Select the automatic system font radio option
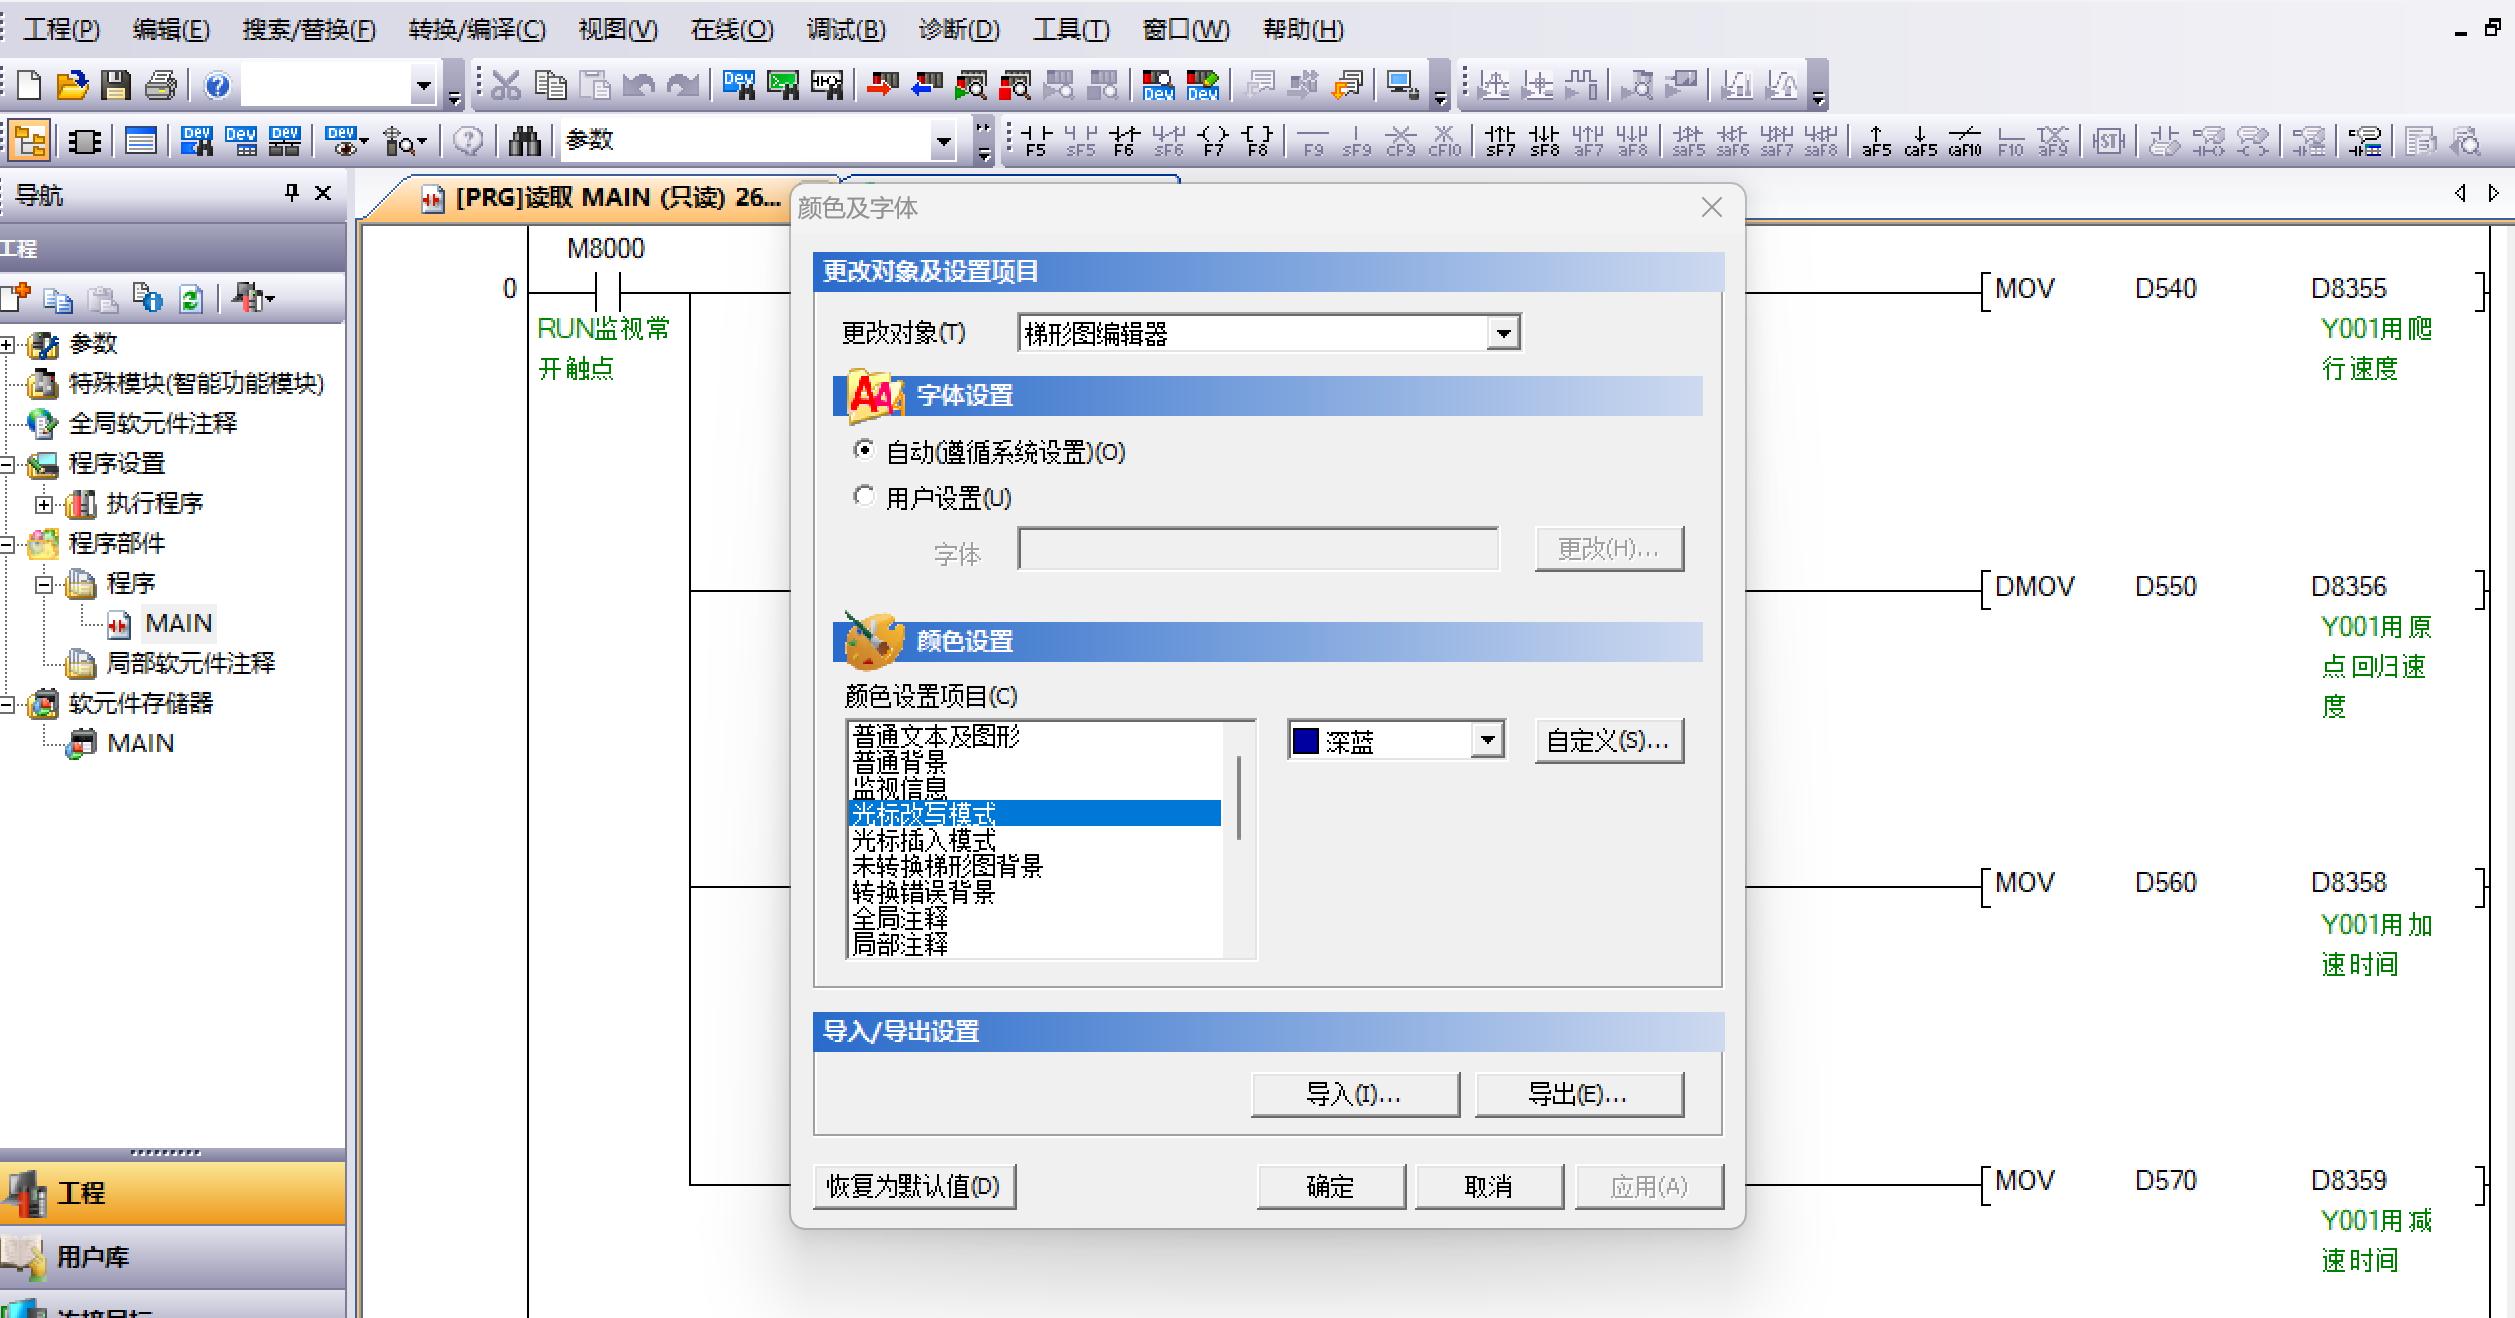The height and width of the screenshot is (1318, 2515). [864, 451]
